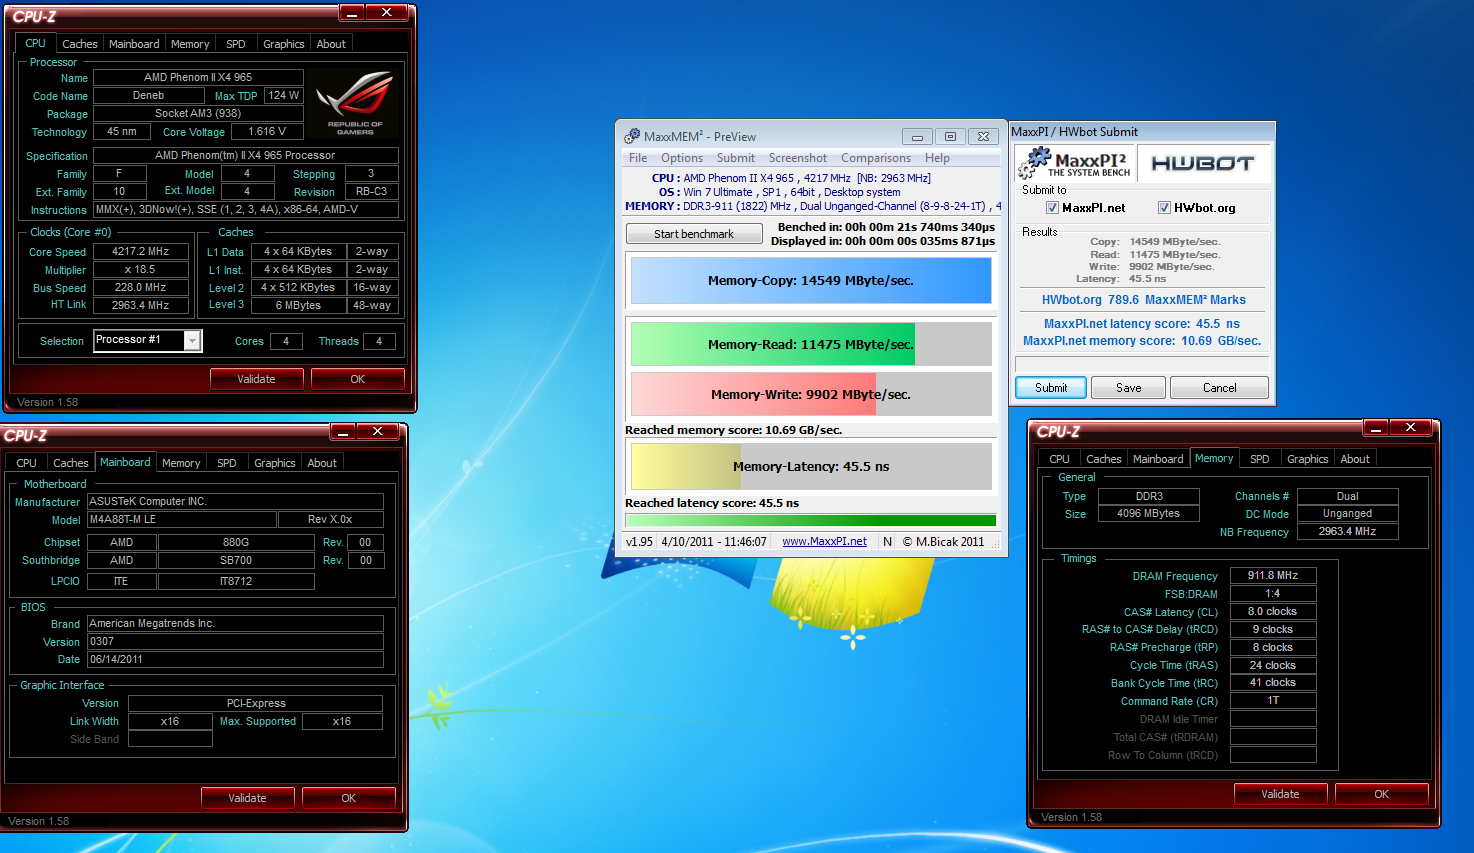Click the red Memory-Write result bar
Screen dimensions: 1474x853
click(811, 394)
